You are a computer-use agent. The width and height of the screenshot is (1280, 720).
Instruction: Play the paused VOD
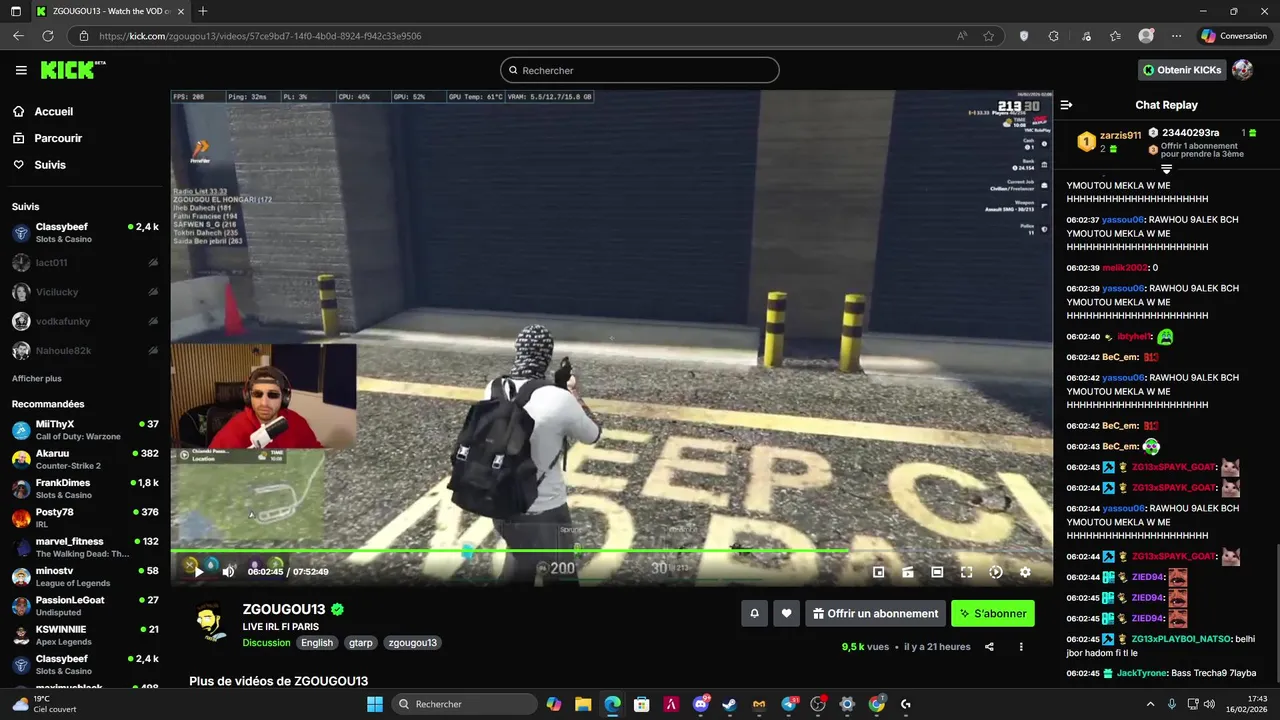tap(198, 572)
